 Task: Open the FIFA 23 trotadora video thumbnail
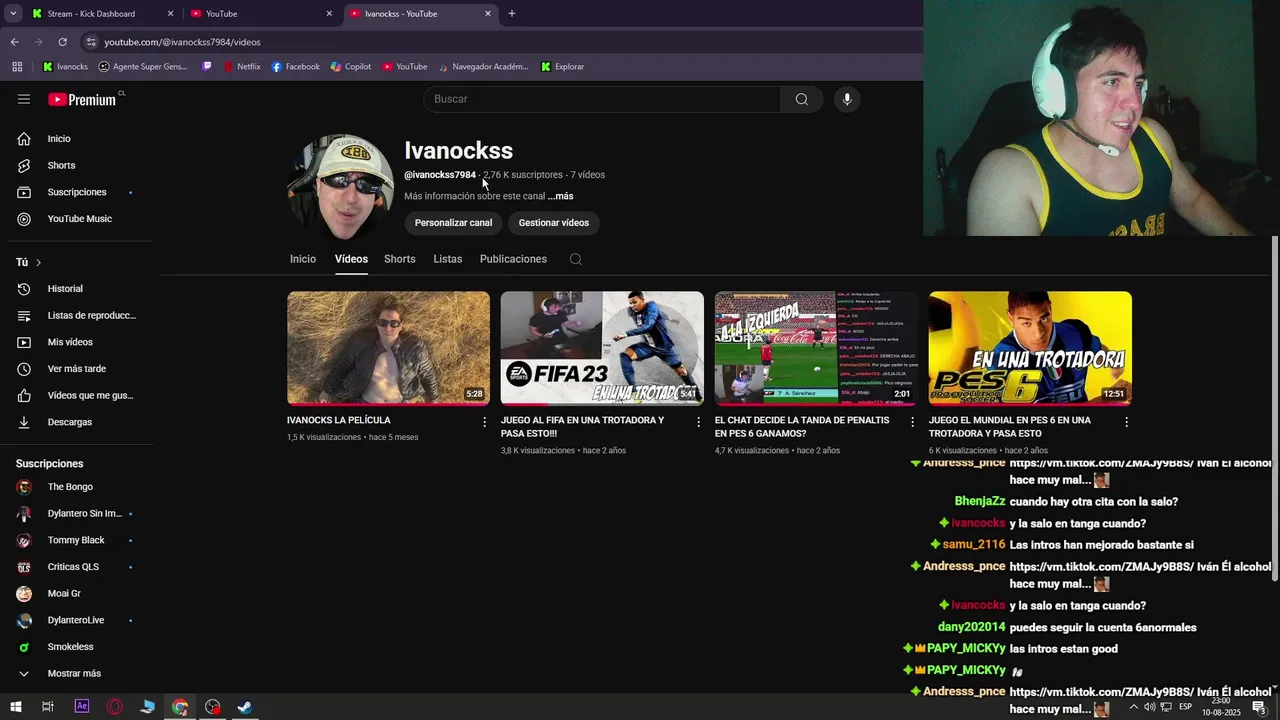click(602, 348)
